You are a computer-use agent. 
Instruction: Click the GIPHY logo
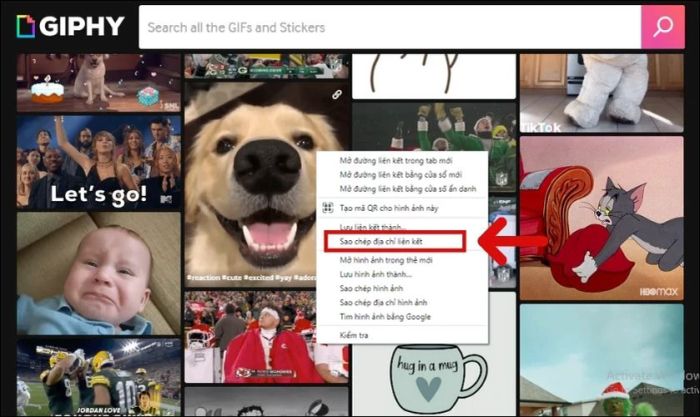coord(71,26)
